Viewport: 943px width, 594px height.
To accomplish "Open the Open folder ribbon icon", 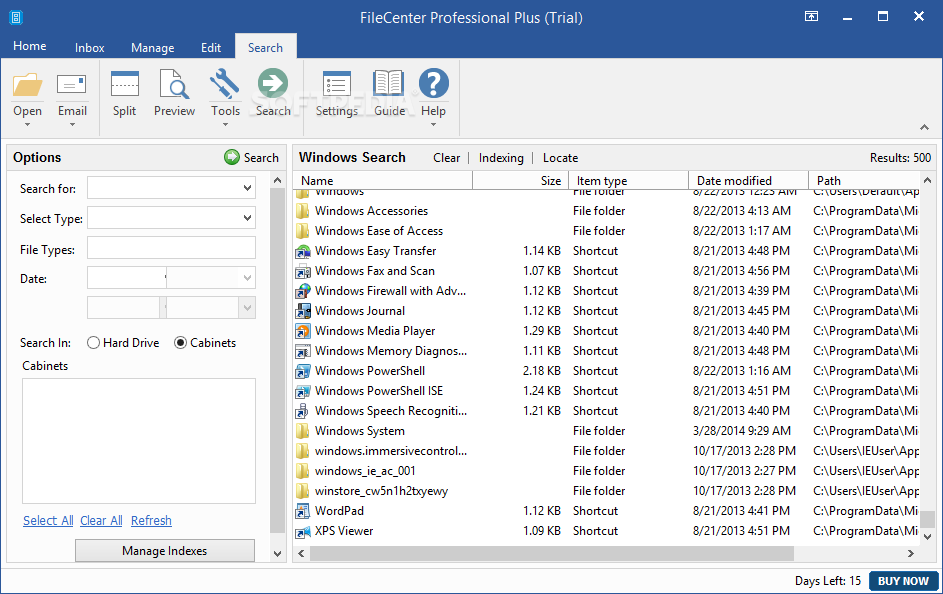I will point(28,85).
